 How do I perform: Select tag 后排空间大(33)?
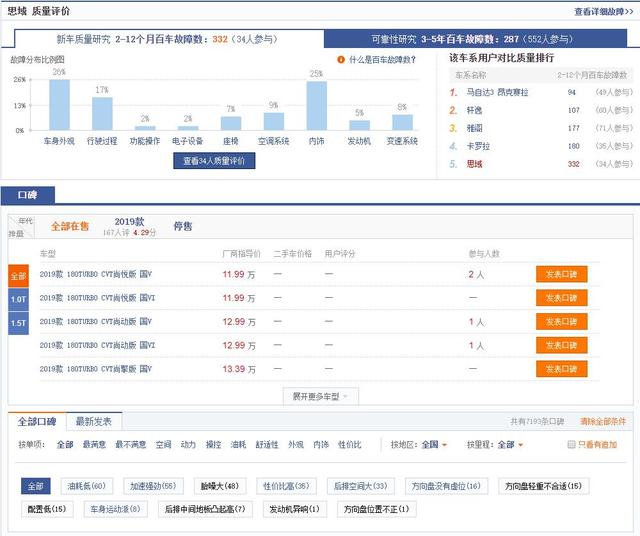point(361,486)
